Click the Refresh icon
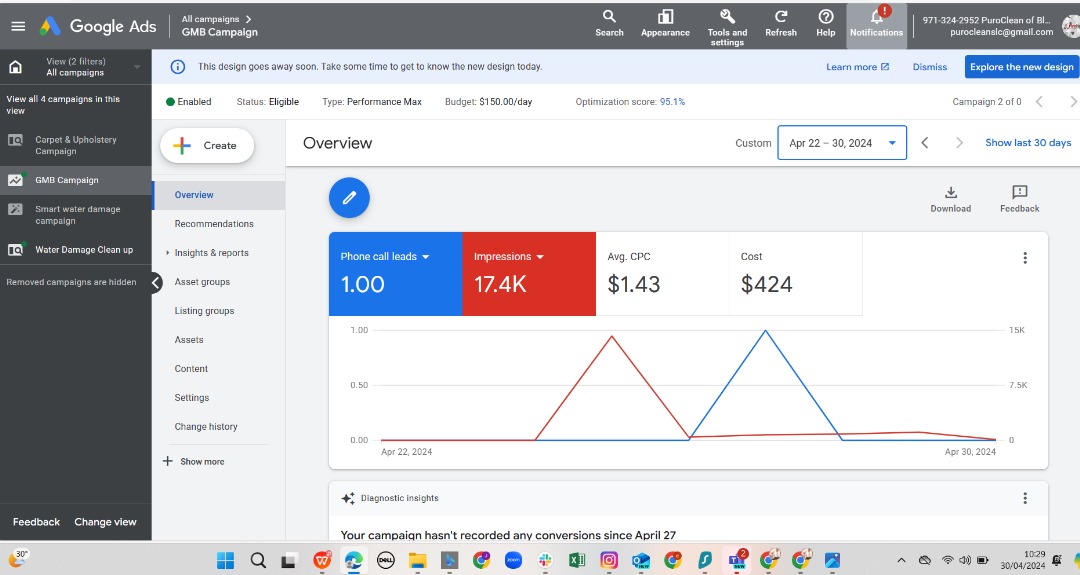1080x575 pixels. [781, 22]
